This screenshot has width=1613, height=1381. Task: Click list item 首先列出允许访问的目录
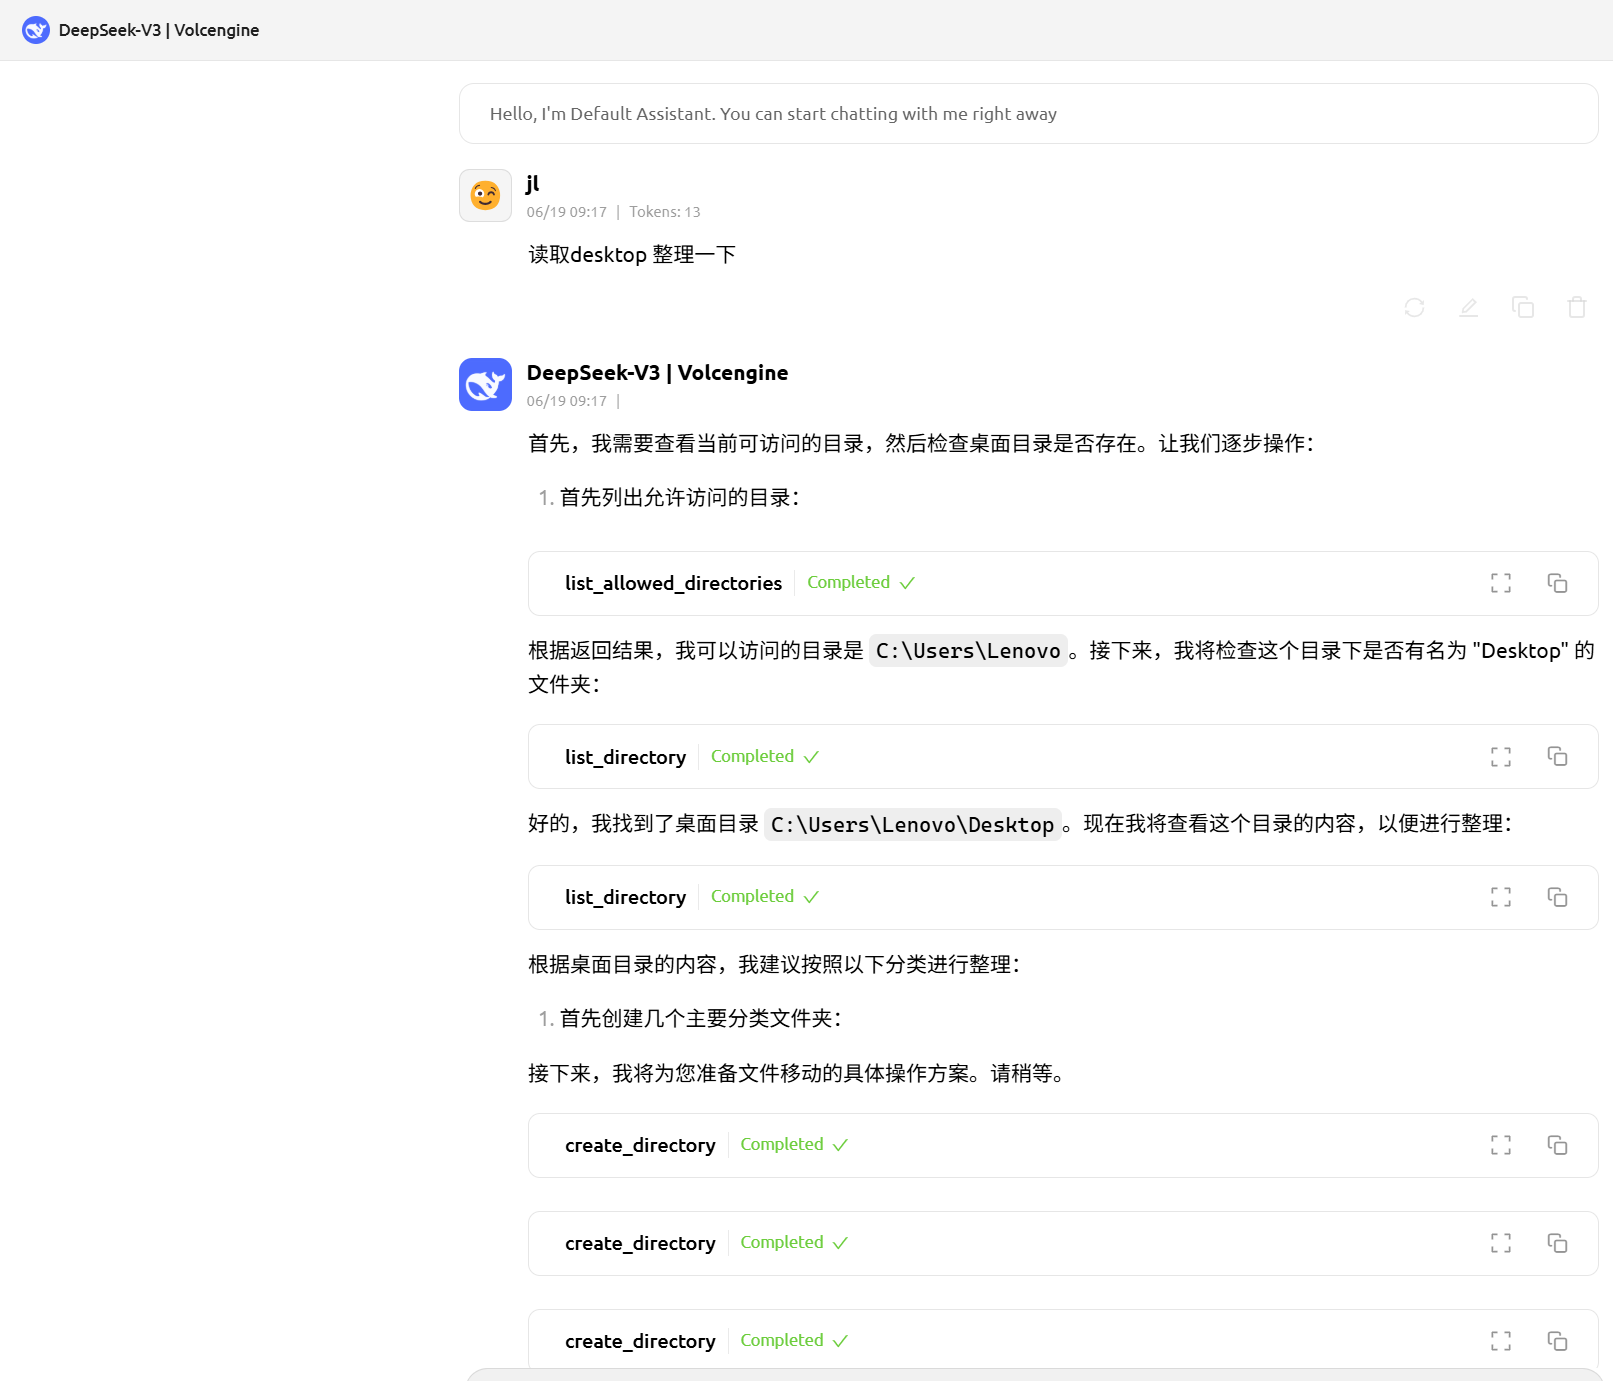coord(679,498)
